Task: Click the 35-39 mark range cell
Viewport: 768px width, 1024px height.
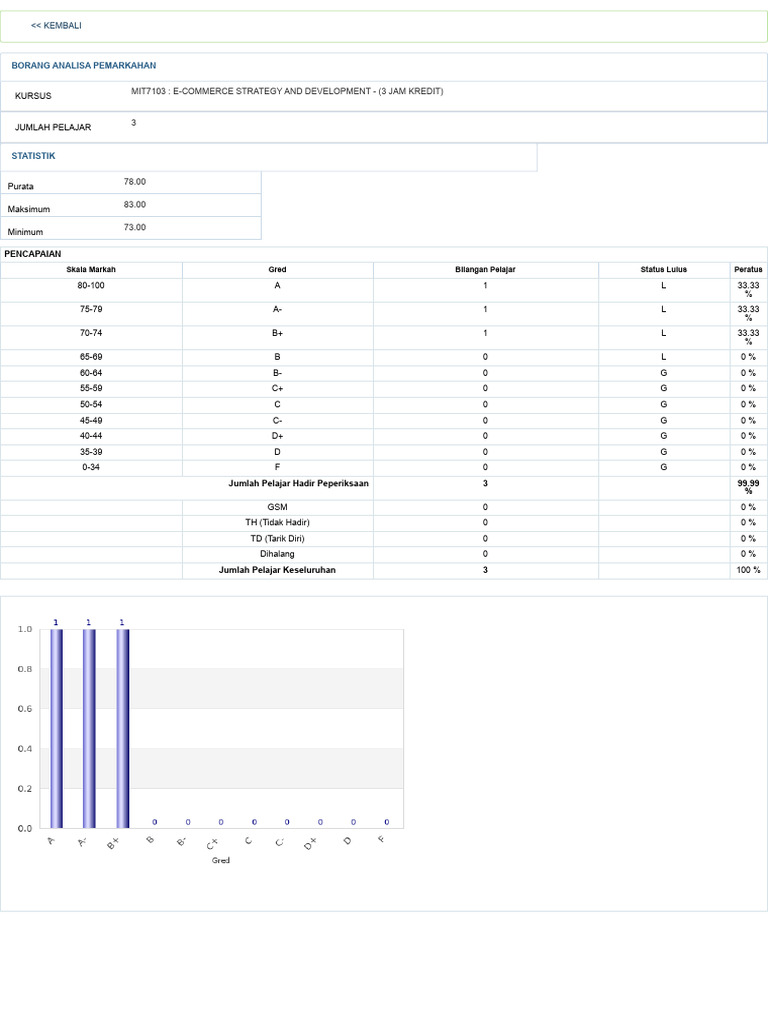Action: coord(91,452)
